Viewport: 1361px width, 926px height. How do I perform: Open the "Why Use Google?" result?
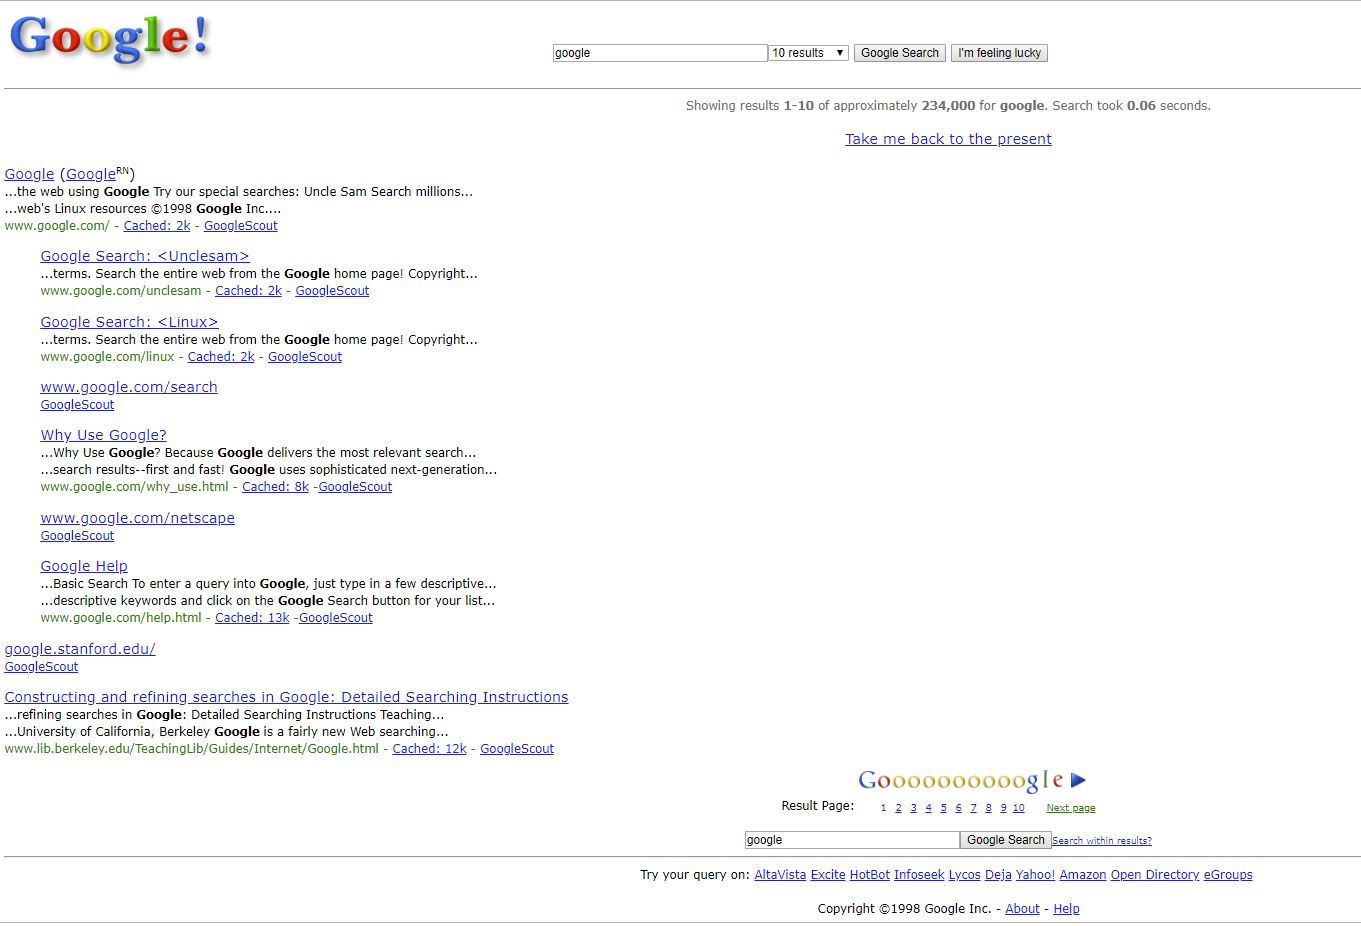103,435
